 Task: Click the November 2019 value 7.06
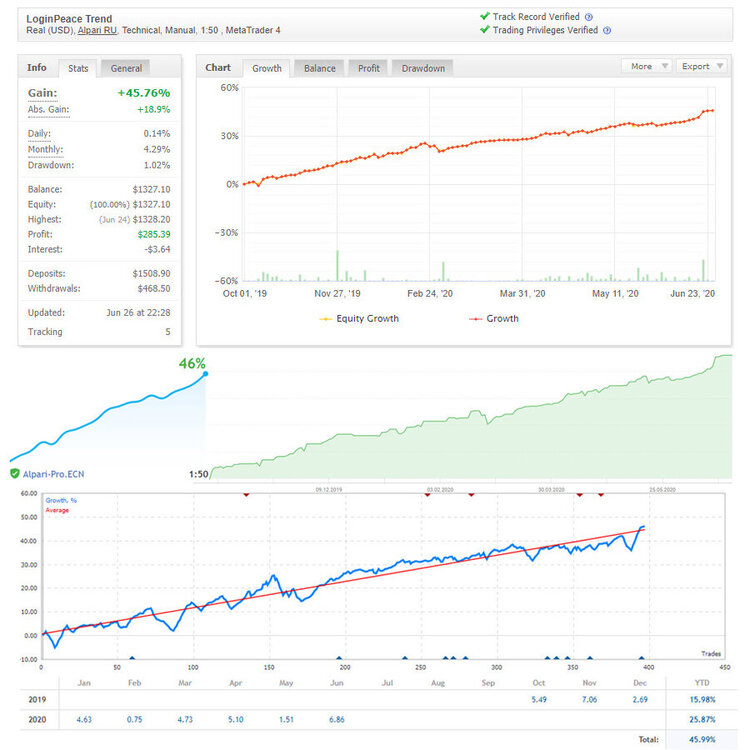click(x=589, y=699)
